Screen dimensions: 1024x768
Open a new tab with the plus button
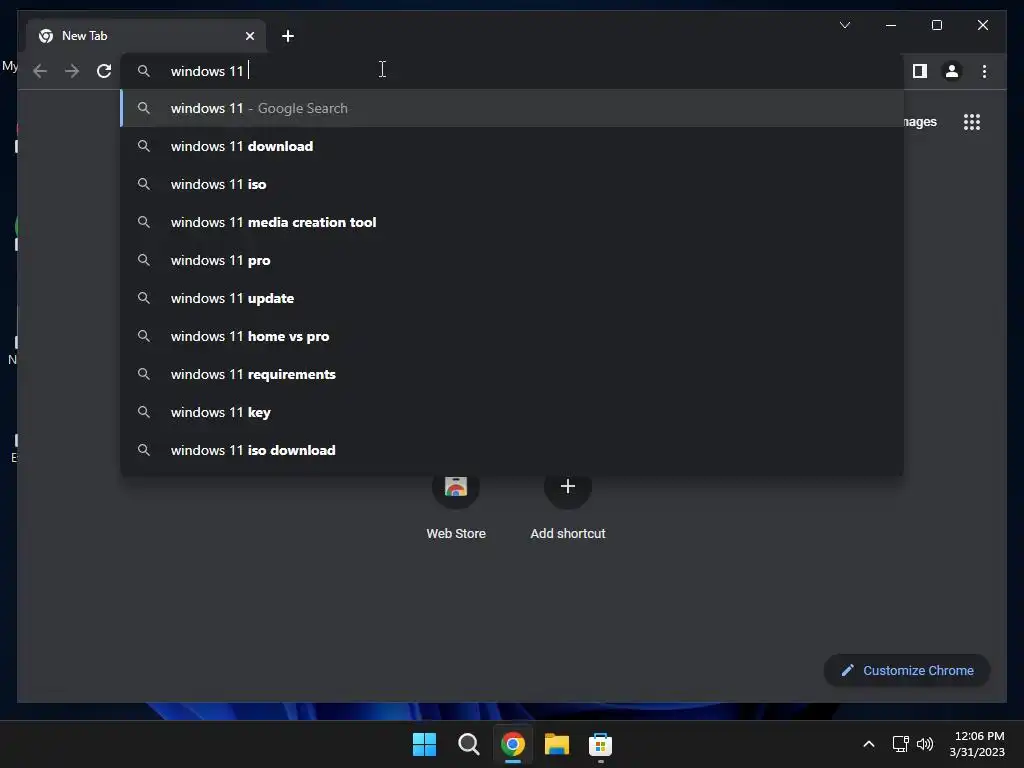pos(288,36)
